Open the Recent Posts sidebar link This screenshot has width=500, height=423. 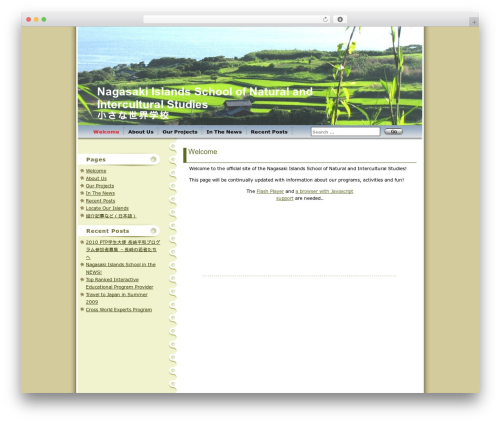(x=100, y=201)
